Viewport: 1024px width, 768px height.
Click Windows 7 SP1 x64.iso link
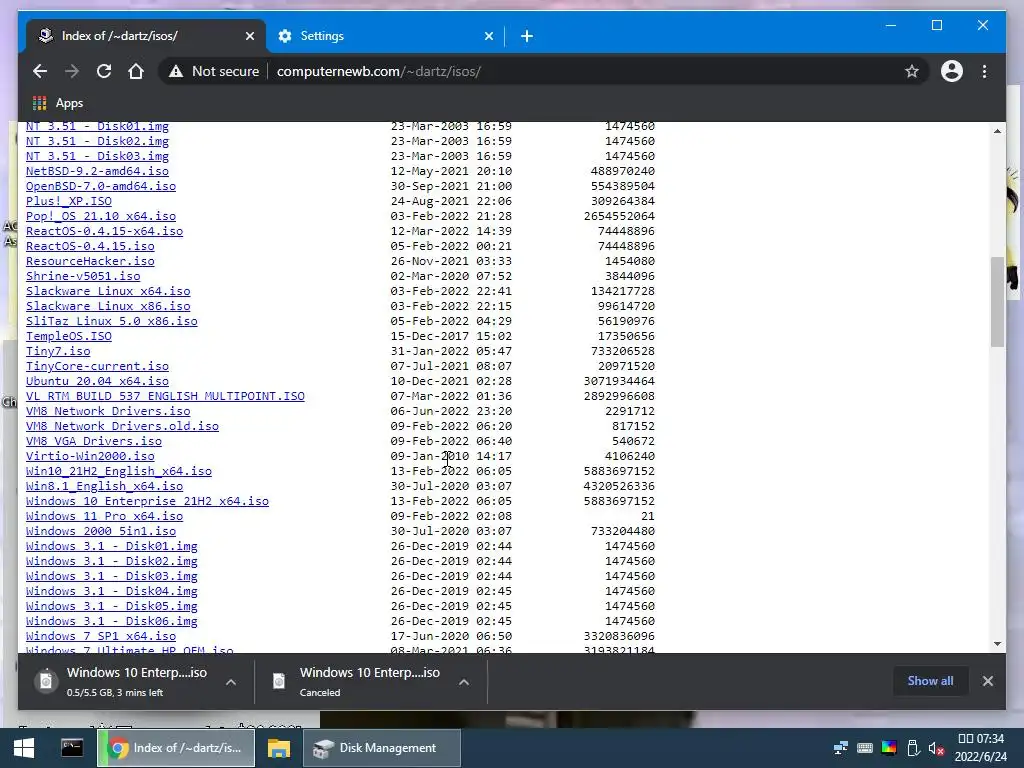coord(101,637)
